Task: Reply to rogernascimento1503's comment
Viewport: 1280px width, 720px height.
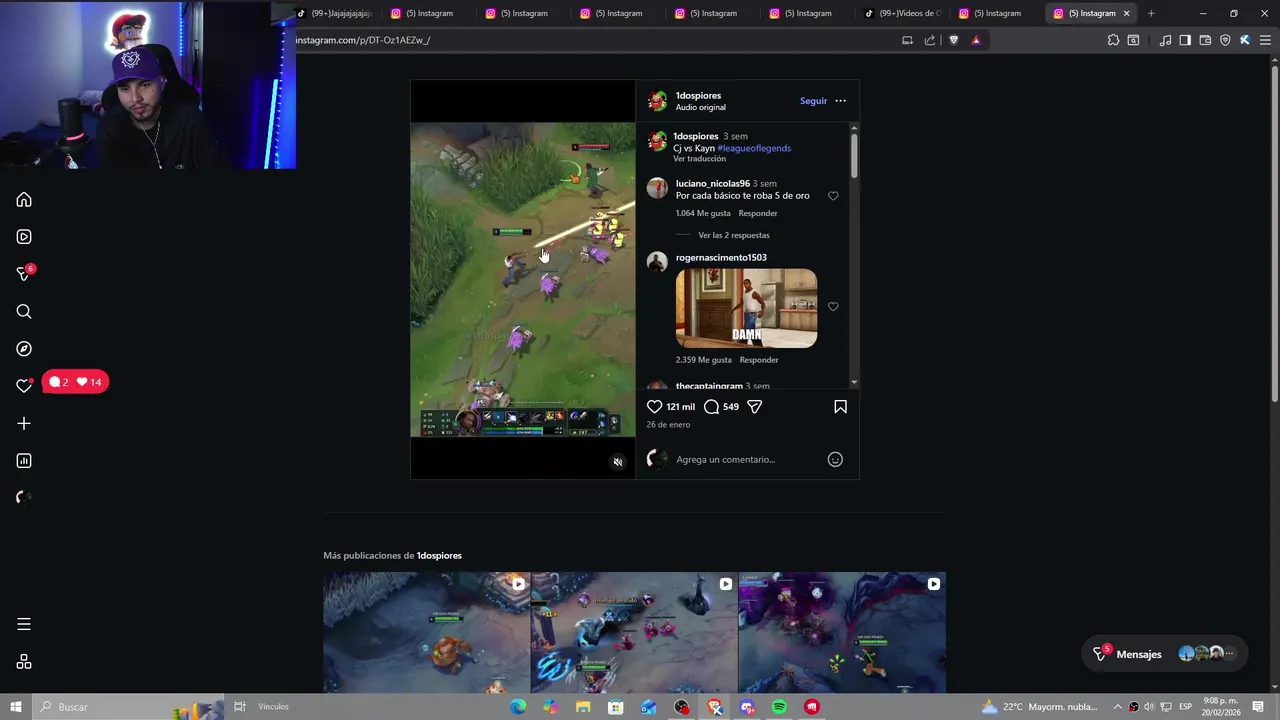Action: [x=759, y=360]
